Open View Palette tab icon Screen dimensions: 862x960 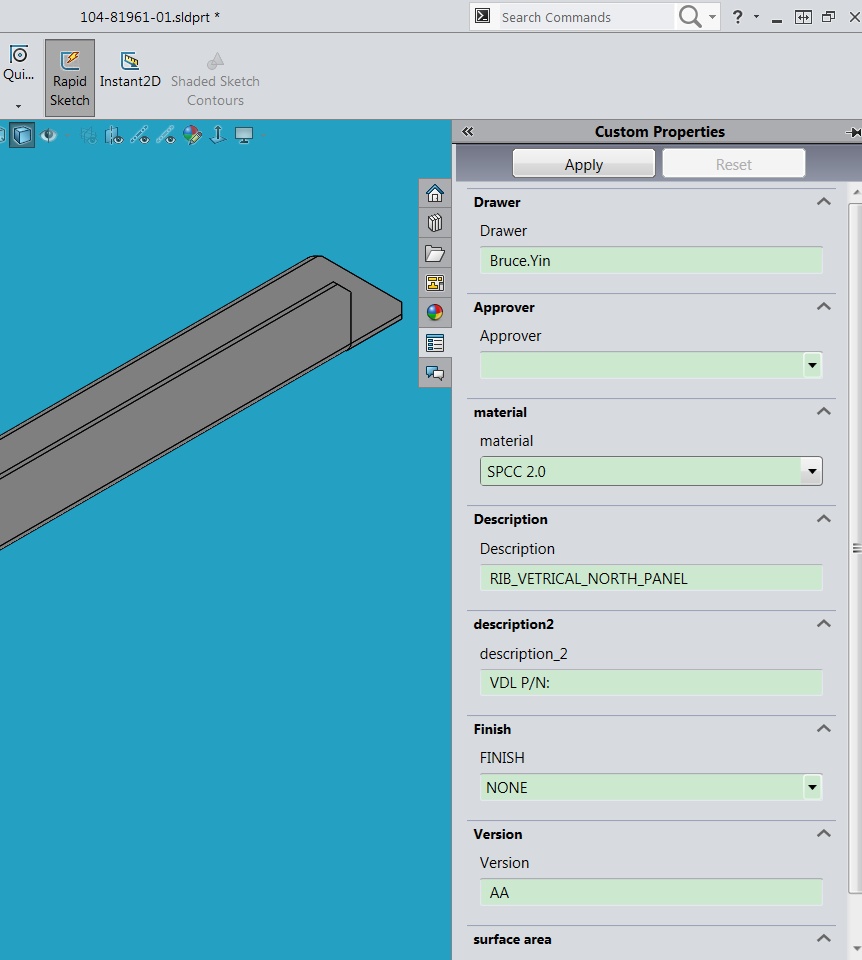pos(435,283)
